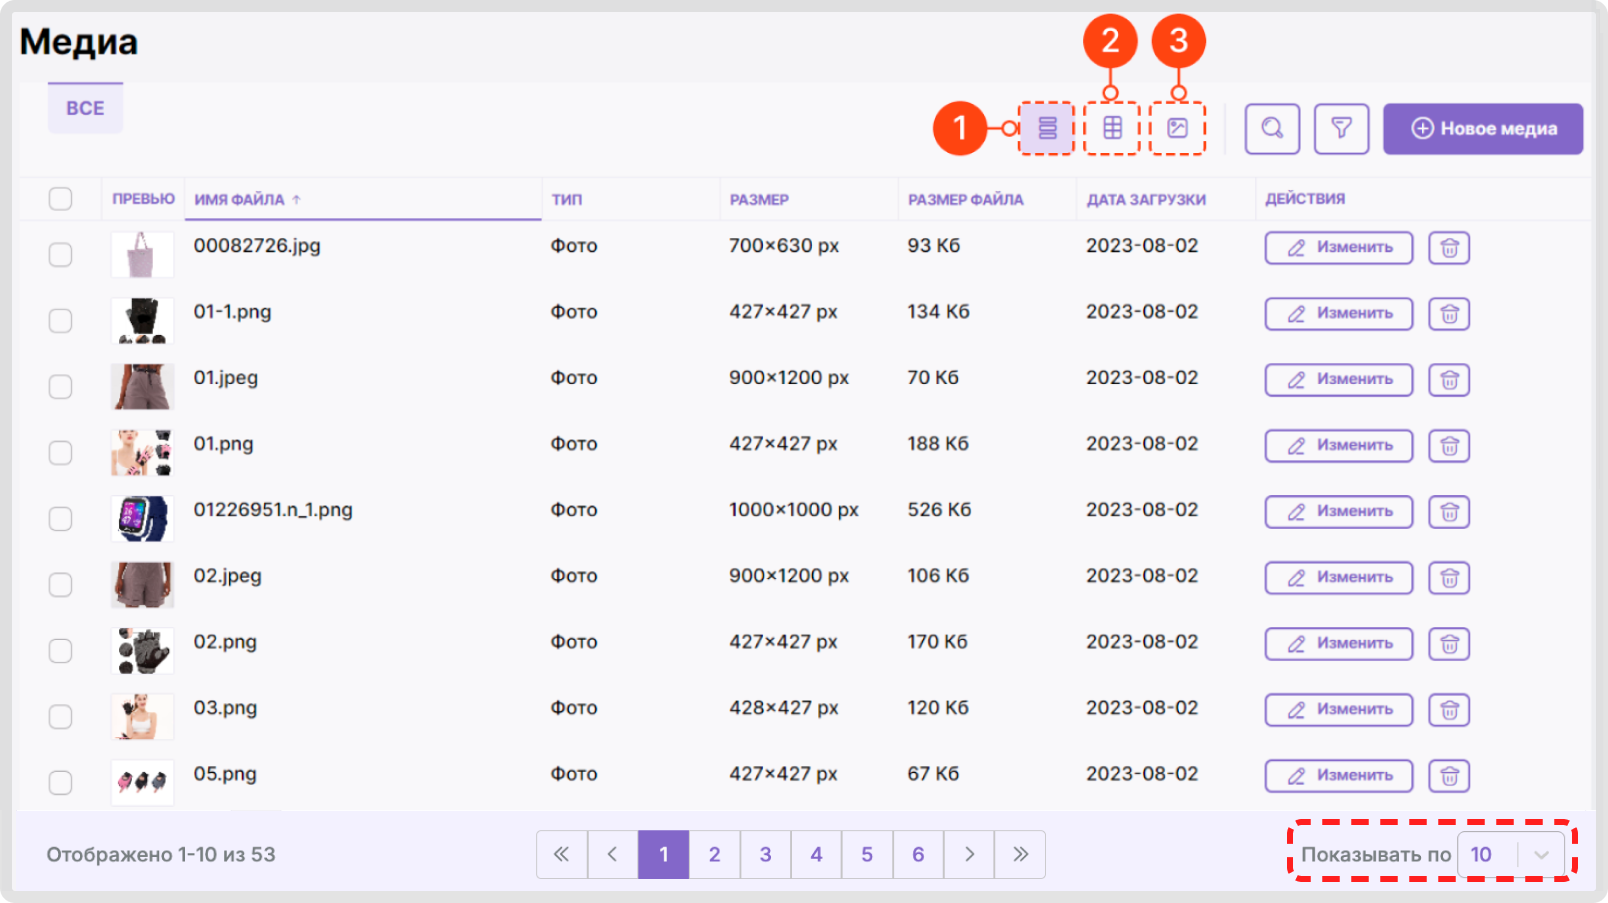Click file name 01226951.n_1.png
Image resolution: width=1608 pixels, height=903 pixels.
[x=273, y=510]
